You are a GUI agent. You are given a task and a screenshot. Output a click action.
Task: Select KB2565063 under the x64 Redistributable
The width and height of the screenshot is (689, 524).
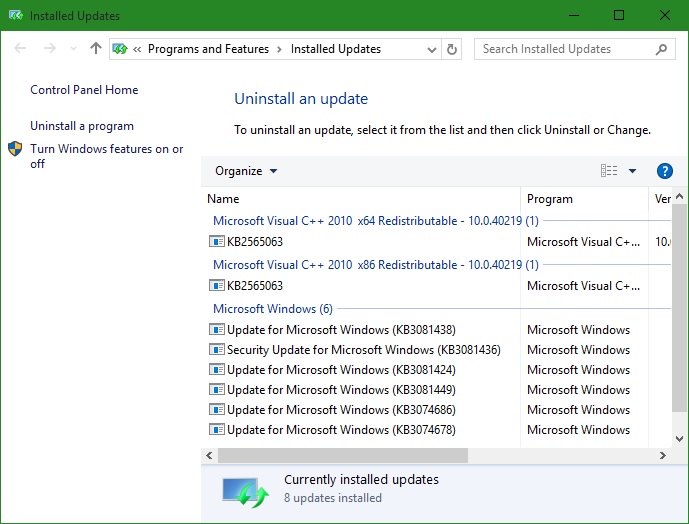(255, 242)
